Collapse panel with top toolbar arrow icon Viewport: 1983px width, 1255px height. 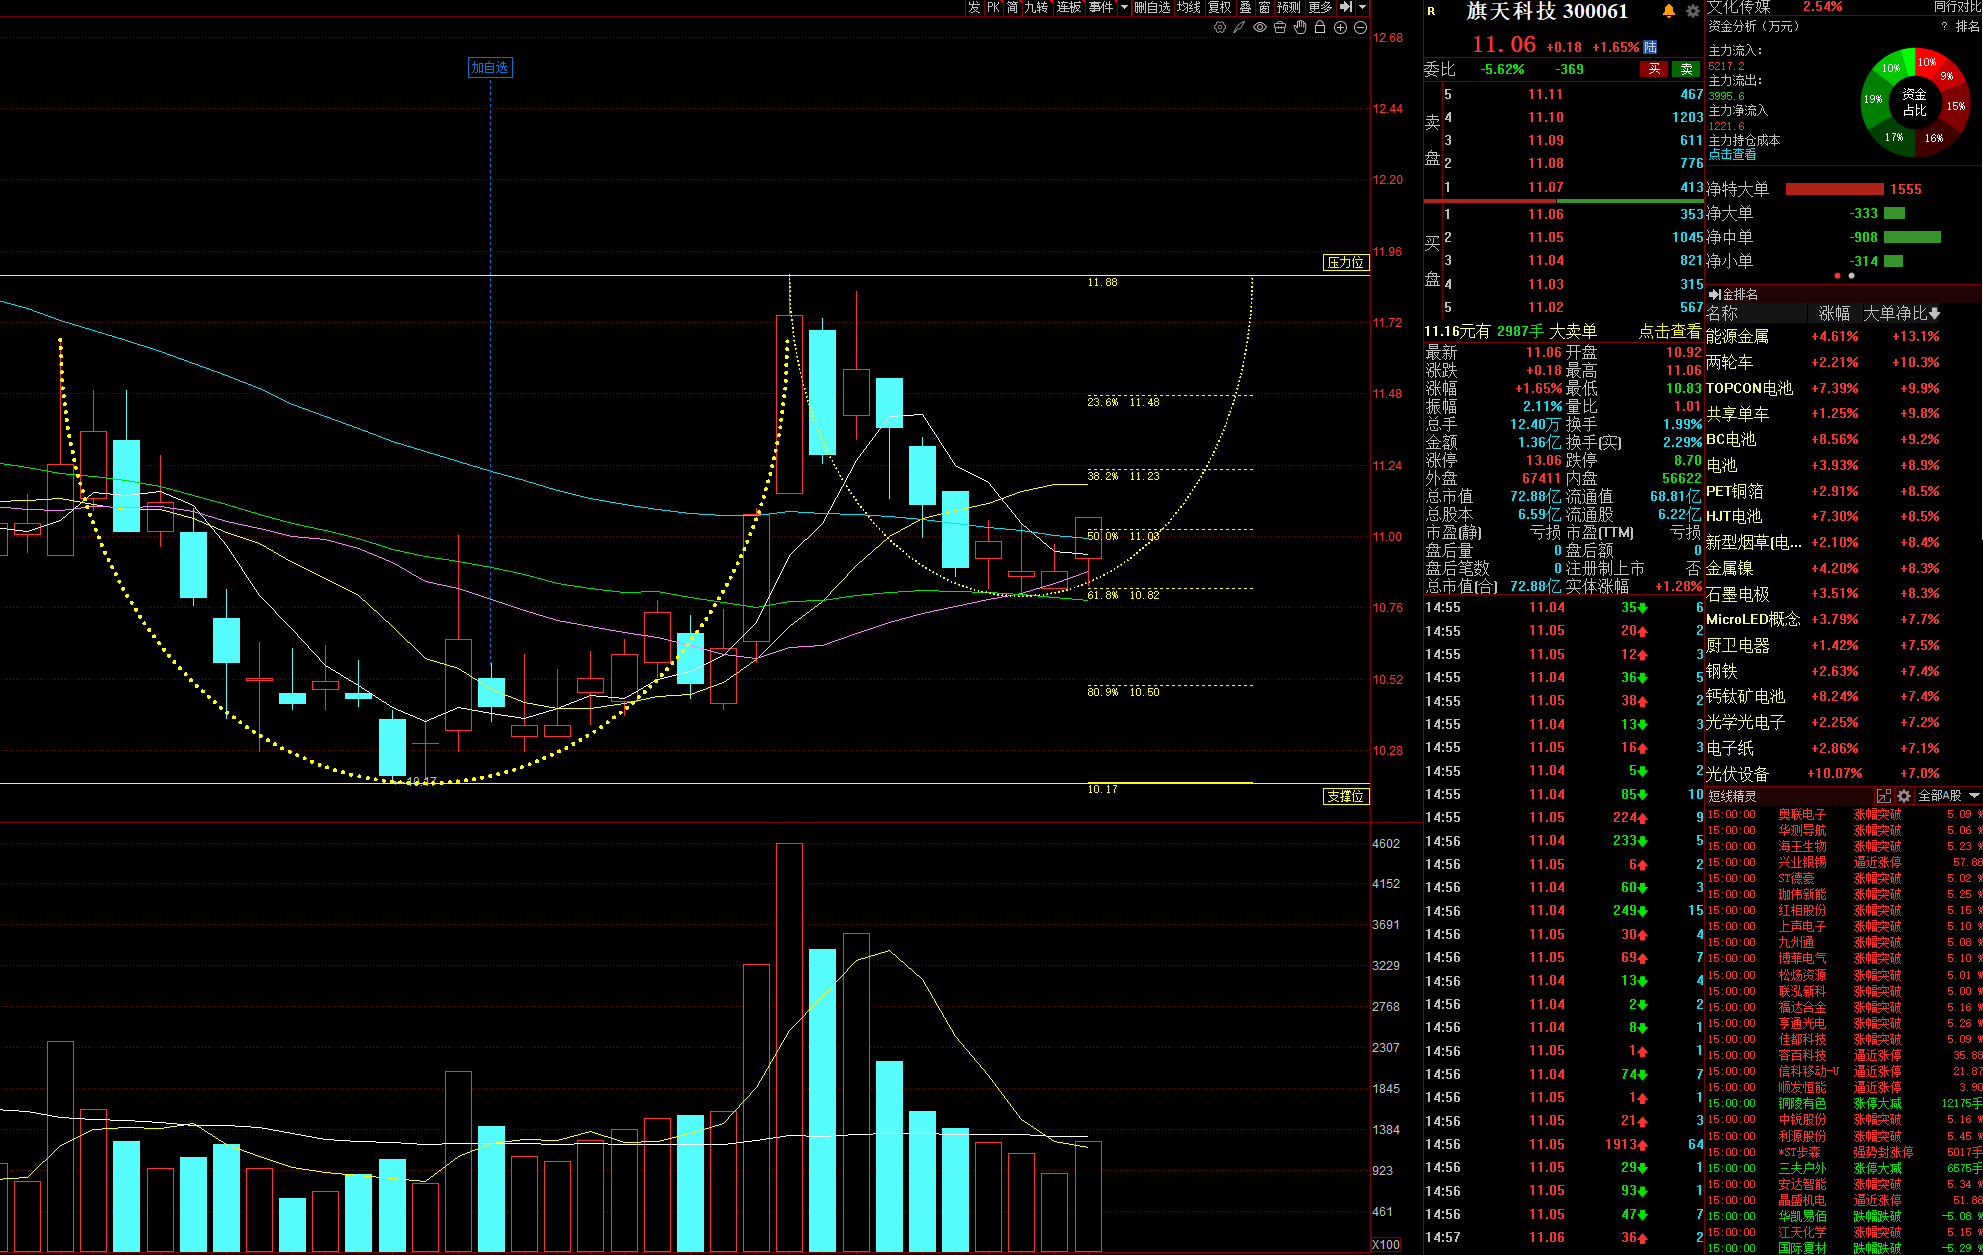click(1346, 7)
